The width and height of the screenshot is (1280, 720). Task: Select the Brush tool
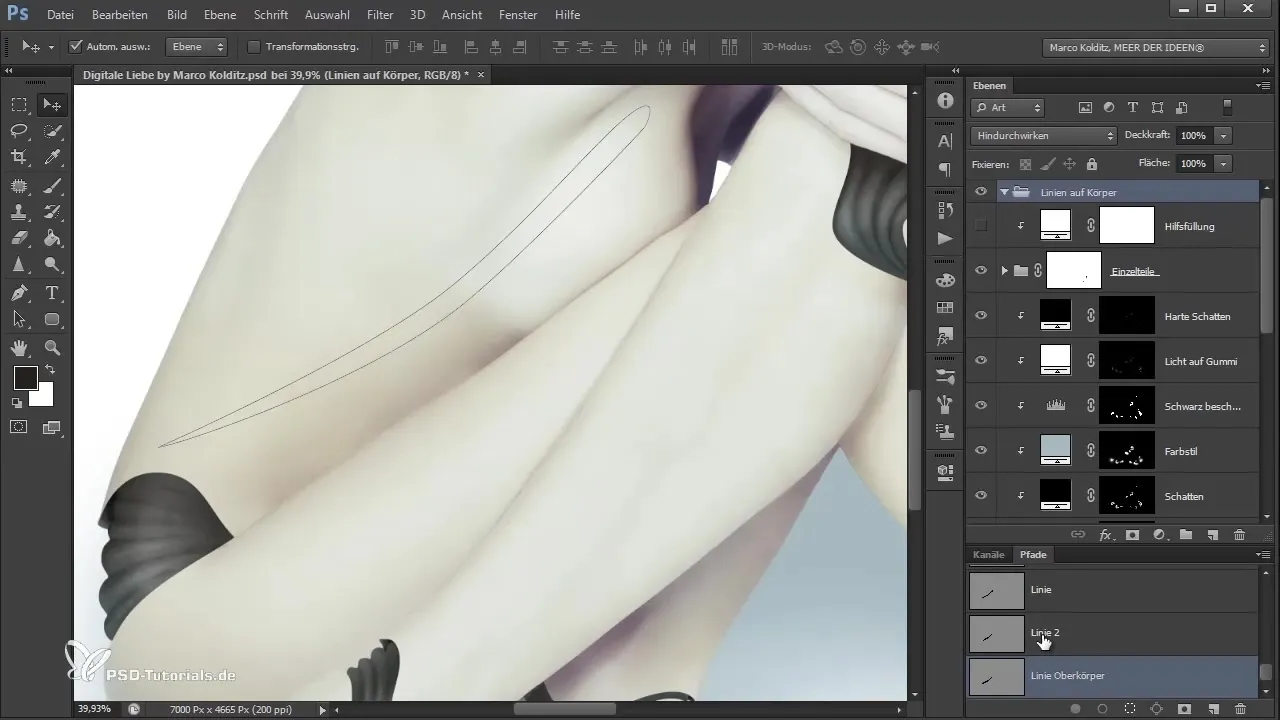point(52,185)
